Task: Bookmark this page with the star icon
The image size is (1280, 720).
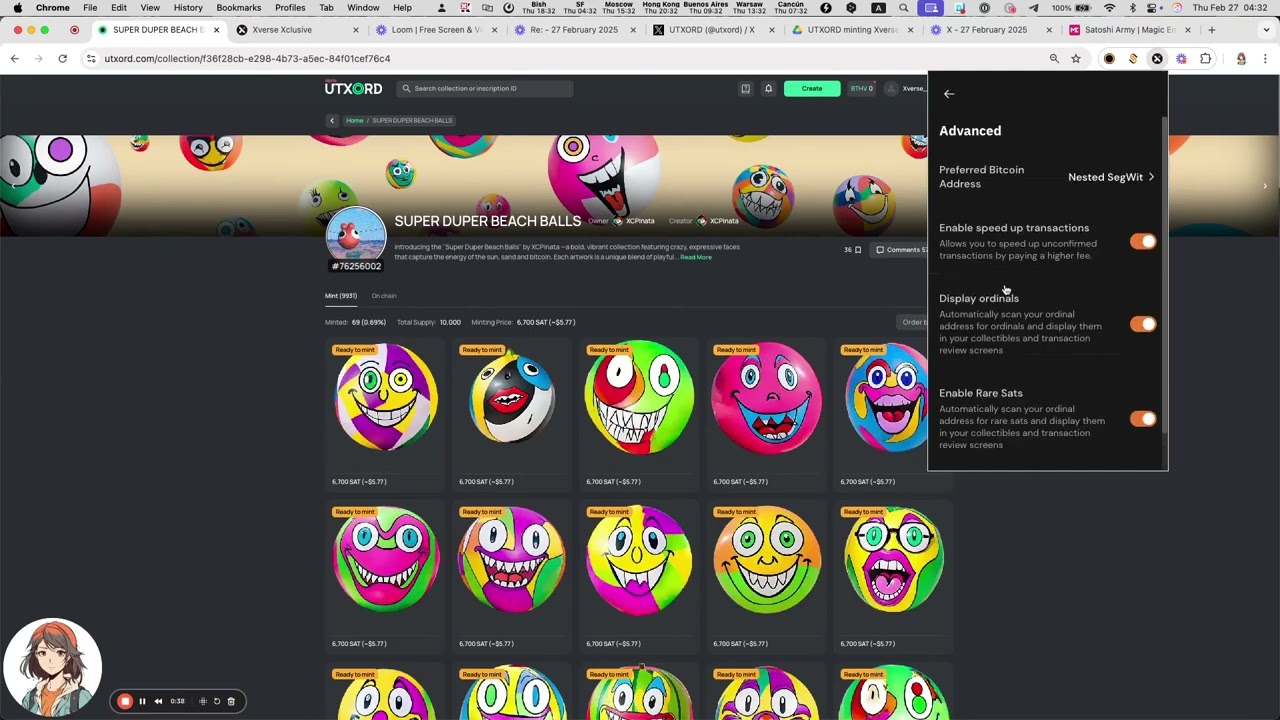Action: pyautogui.click(x=1076, y=59)
